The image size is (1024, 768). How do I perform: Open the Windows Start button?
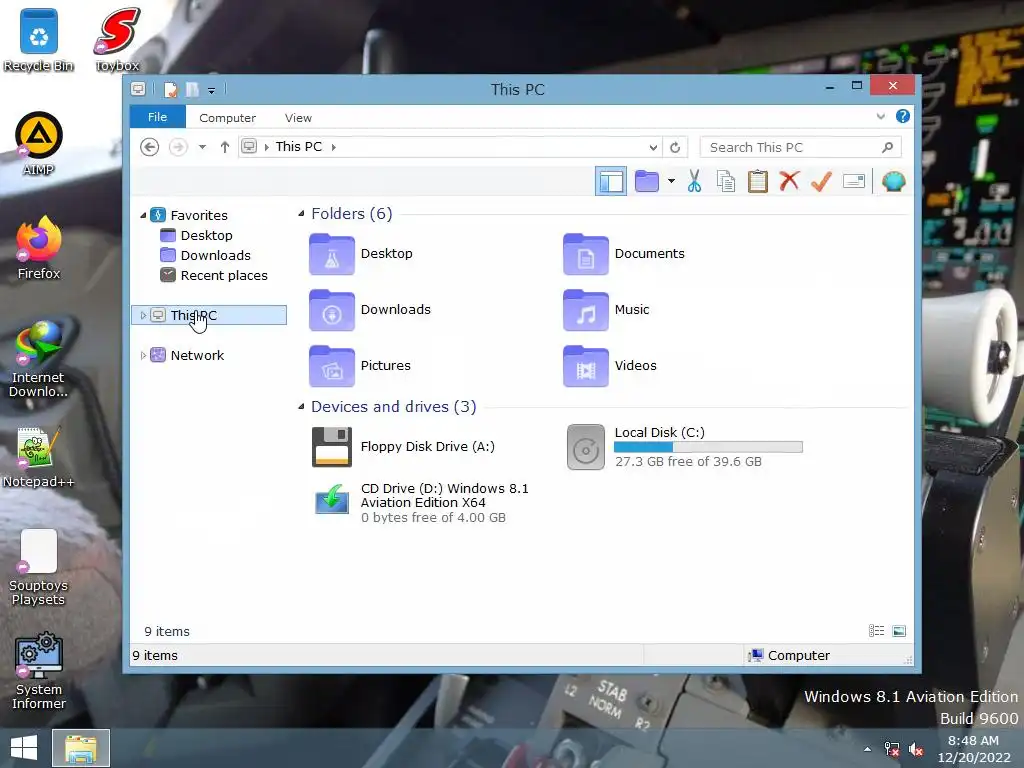click(24, 748)
